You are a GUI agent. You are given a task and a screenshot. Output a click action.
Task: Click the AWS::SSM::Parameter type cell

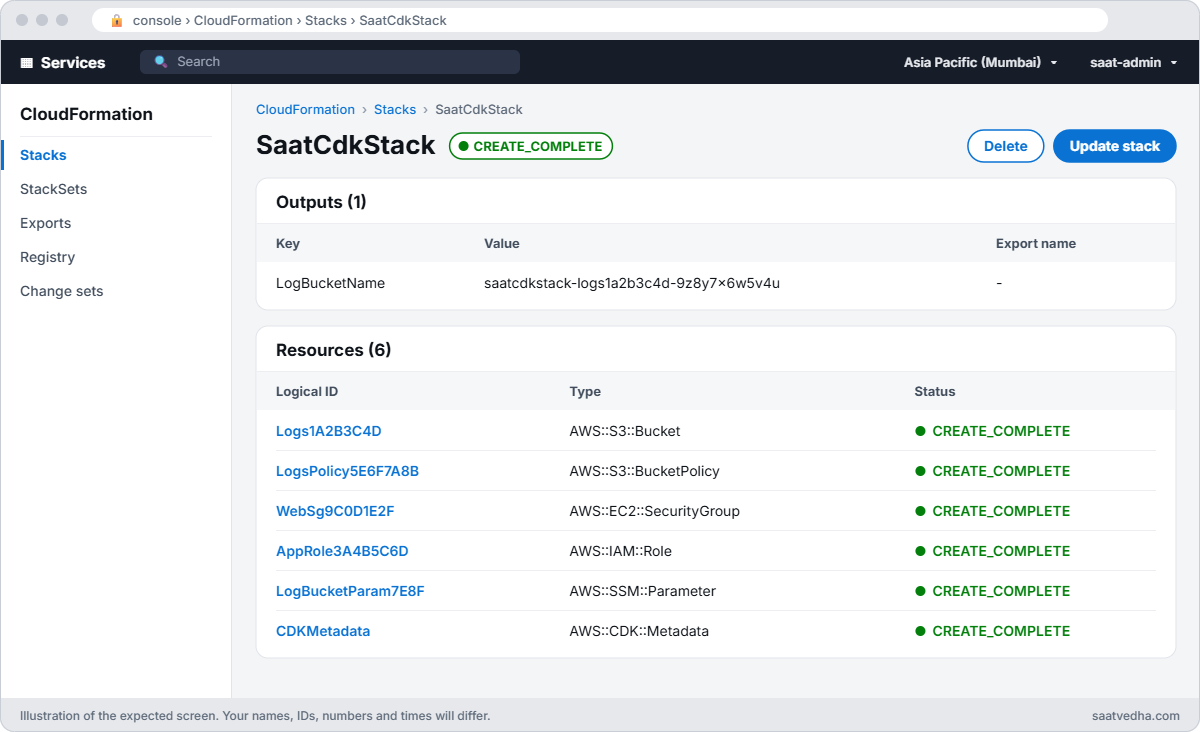click(642, 591)
